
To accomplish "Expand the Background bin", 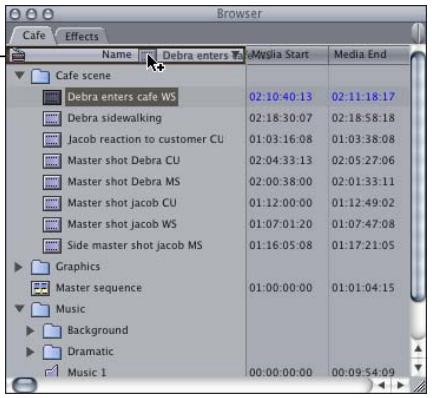I will (x=30, y=331).
